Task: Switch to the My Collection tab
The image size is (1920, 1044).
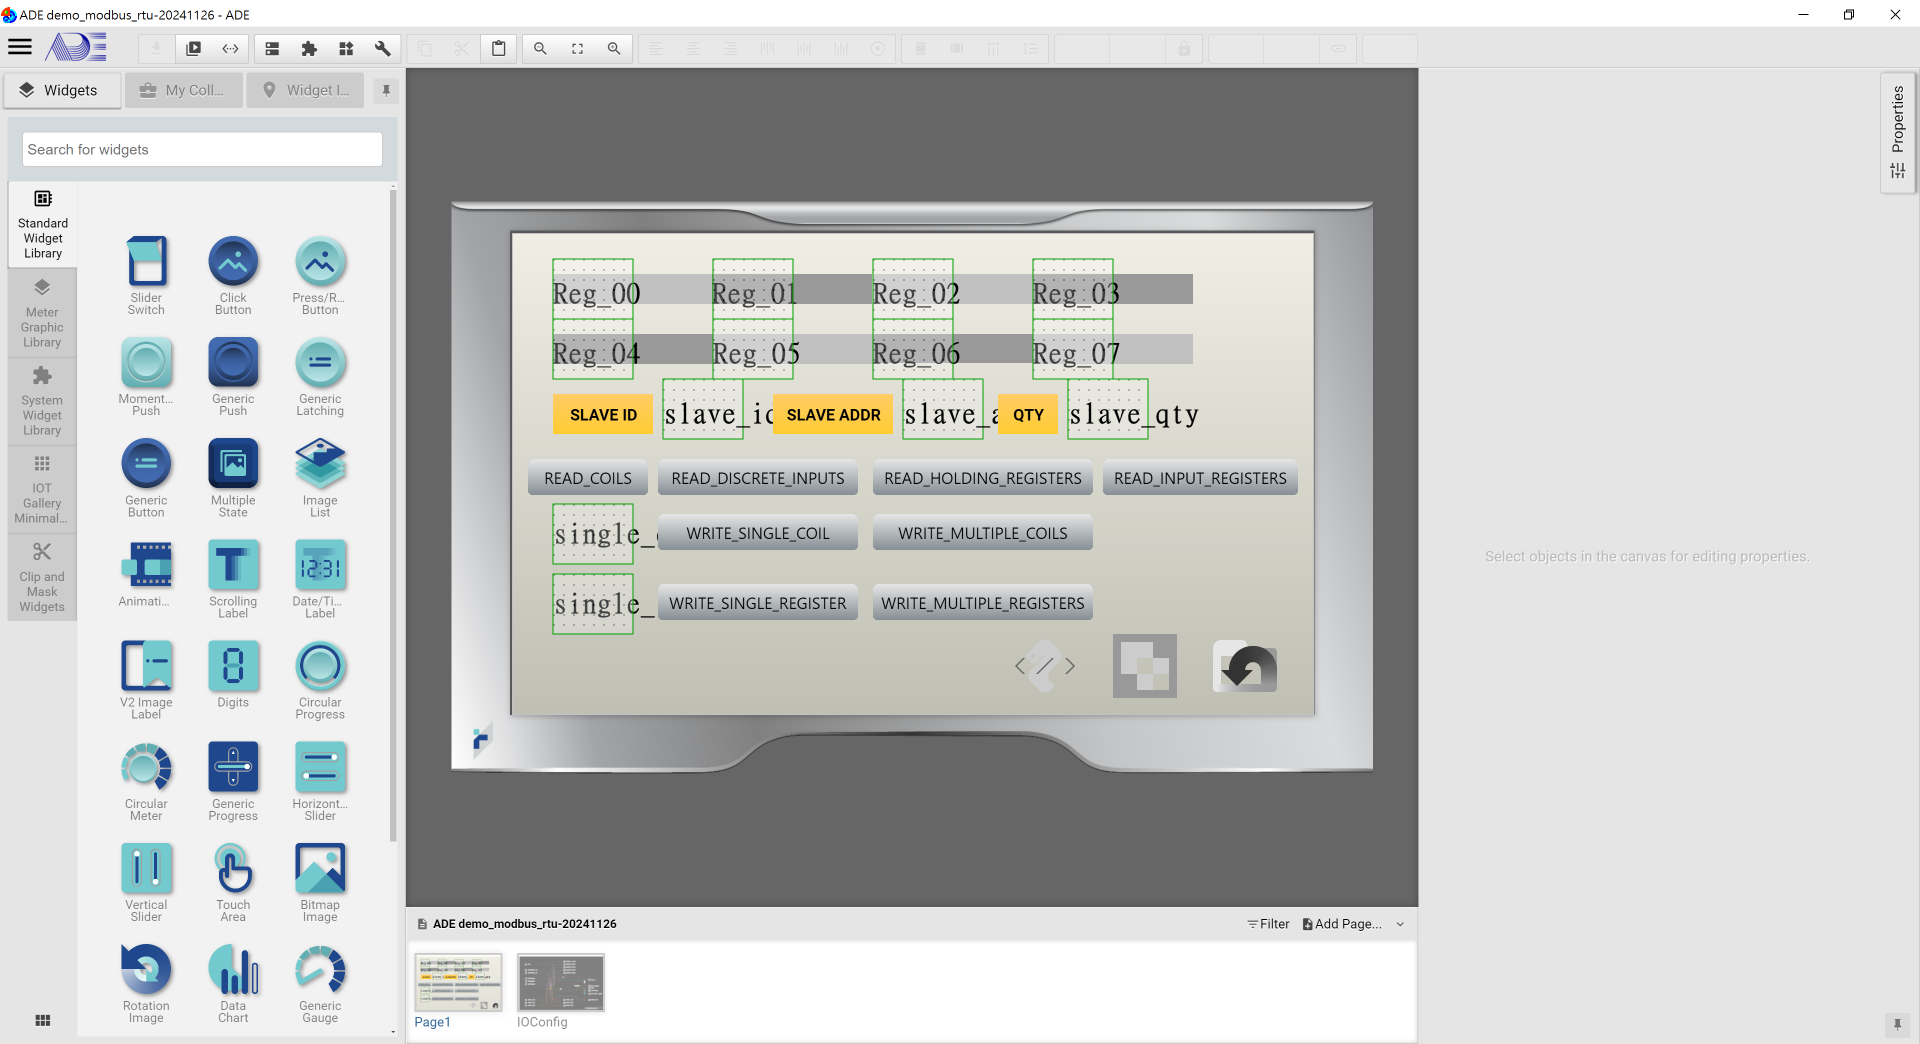Action: [184, 90]
